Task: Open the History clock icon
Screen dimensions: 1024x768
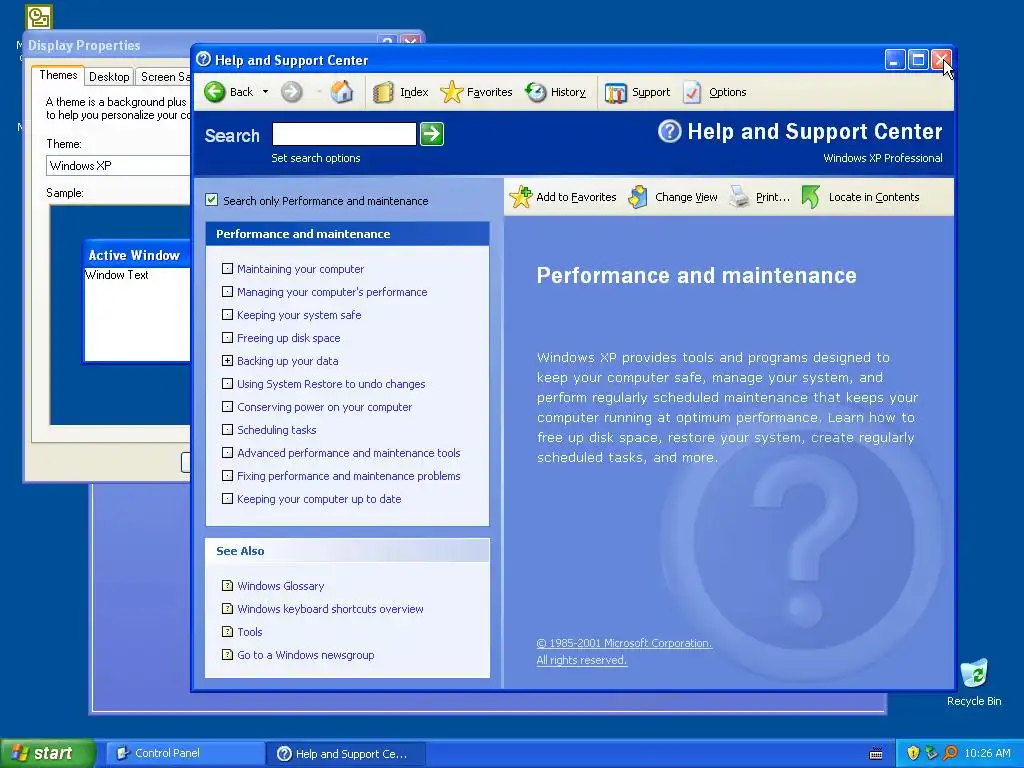Action: click(536, 92)
